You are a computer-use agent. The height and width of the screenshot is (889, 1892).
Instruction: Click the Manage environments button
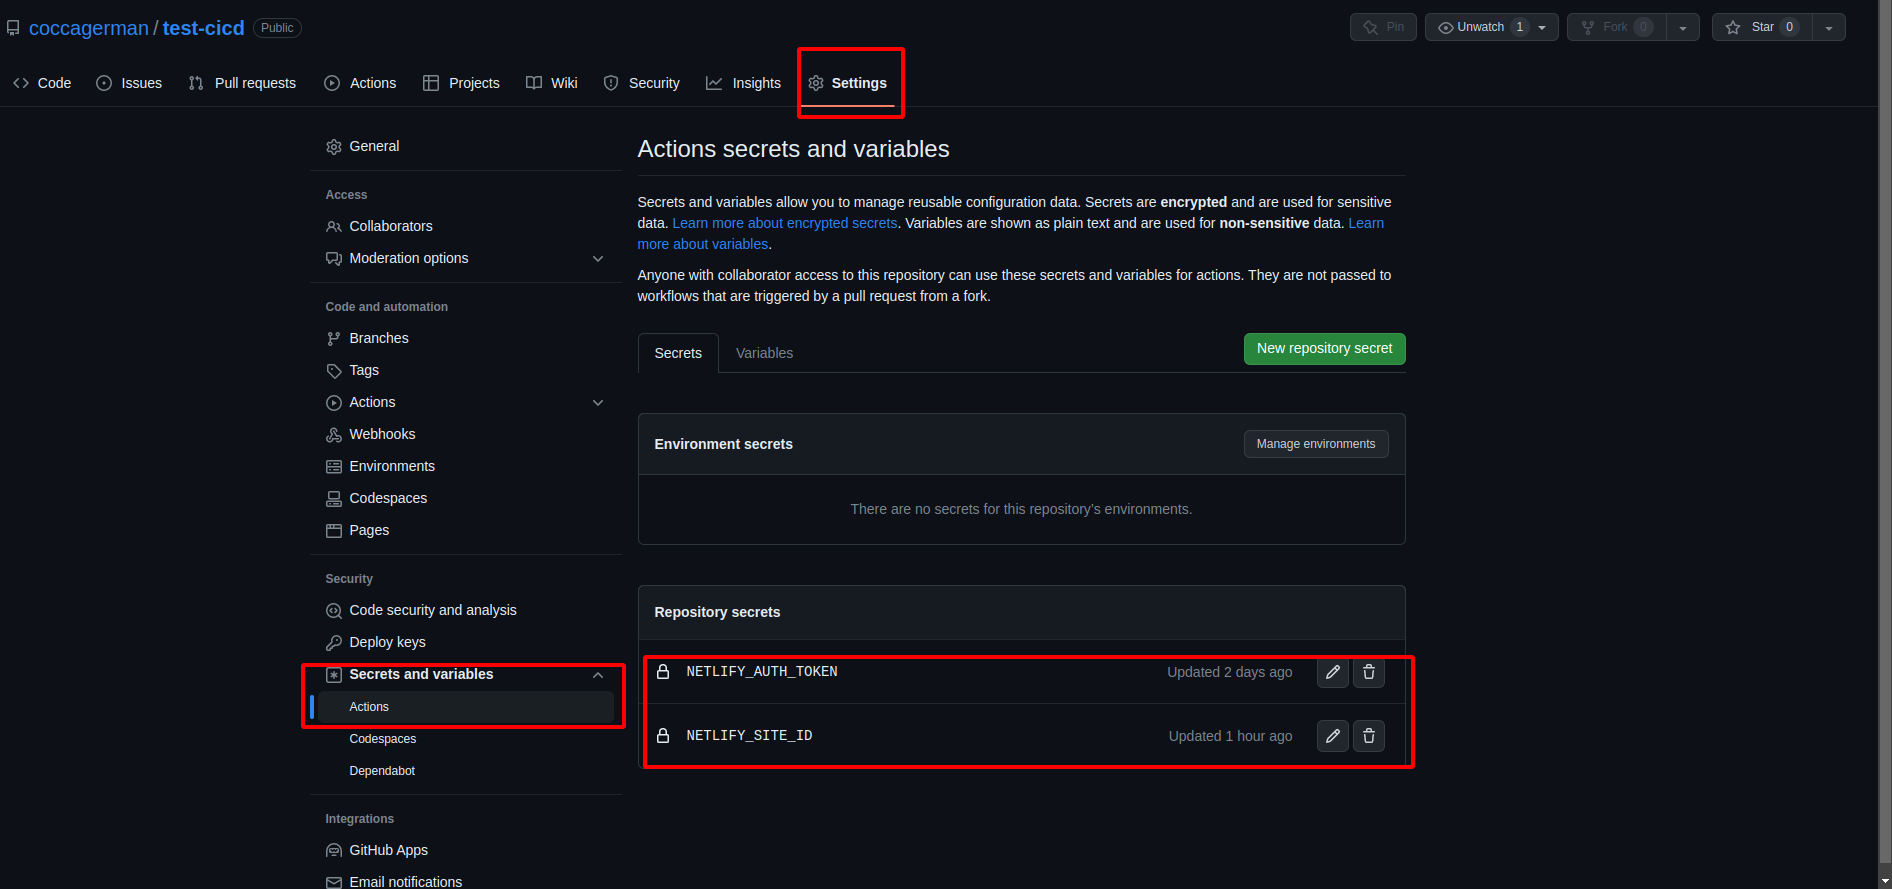1315,444
